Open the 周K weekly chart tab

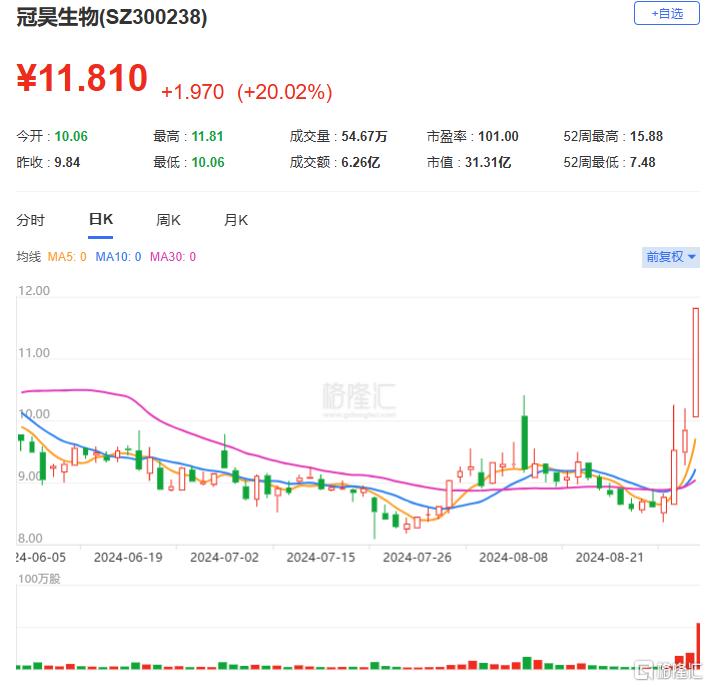pos(168,220)
